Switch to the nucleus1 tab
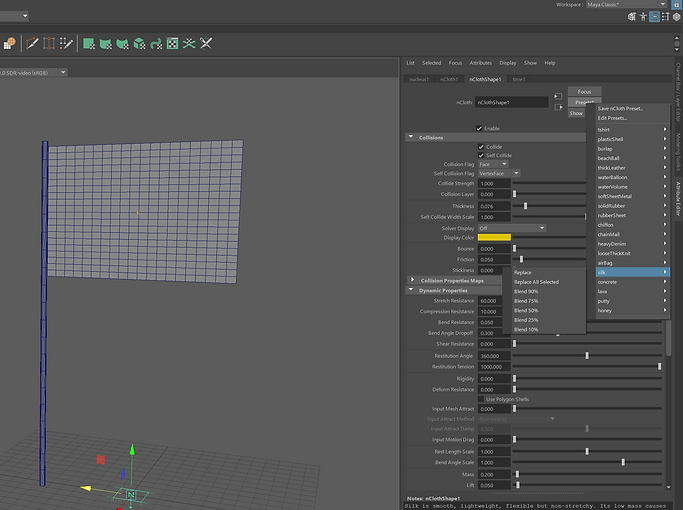 point(419,79)
